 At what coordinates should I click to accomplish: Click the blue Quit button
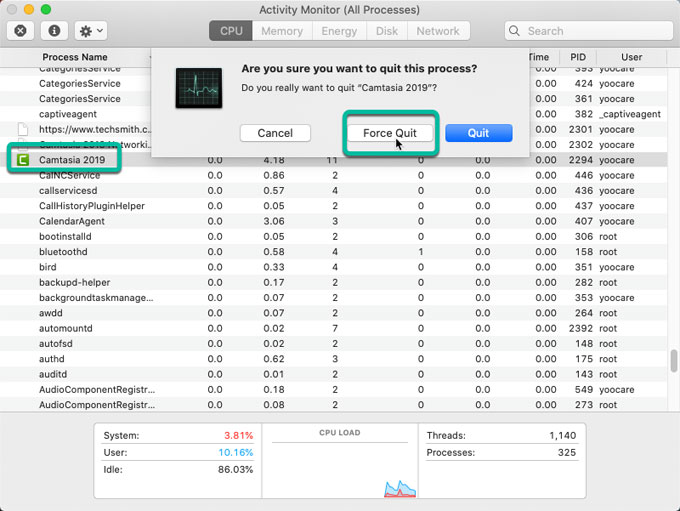click(478, 133)
